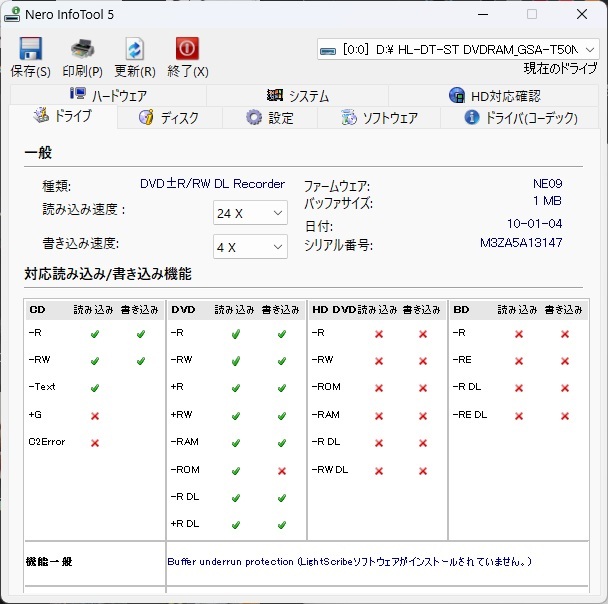Minimize the Nero InfoTool window
The image size is (609, 604).
[483, 14]
